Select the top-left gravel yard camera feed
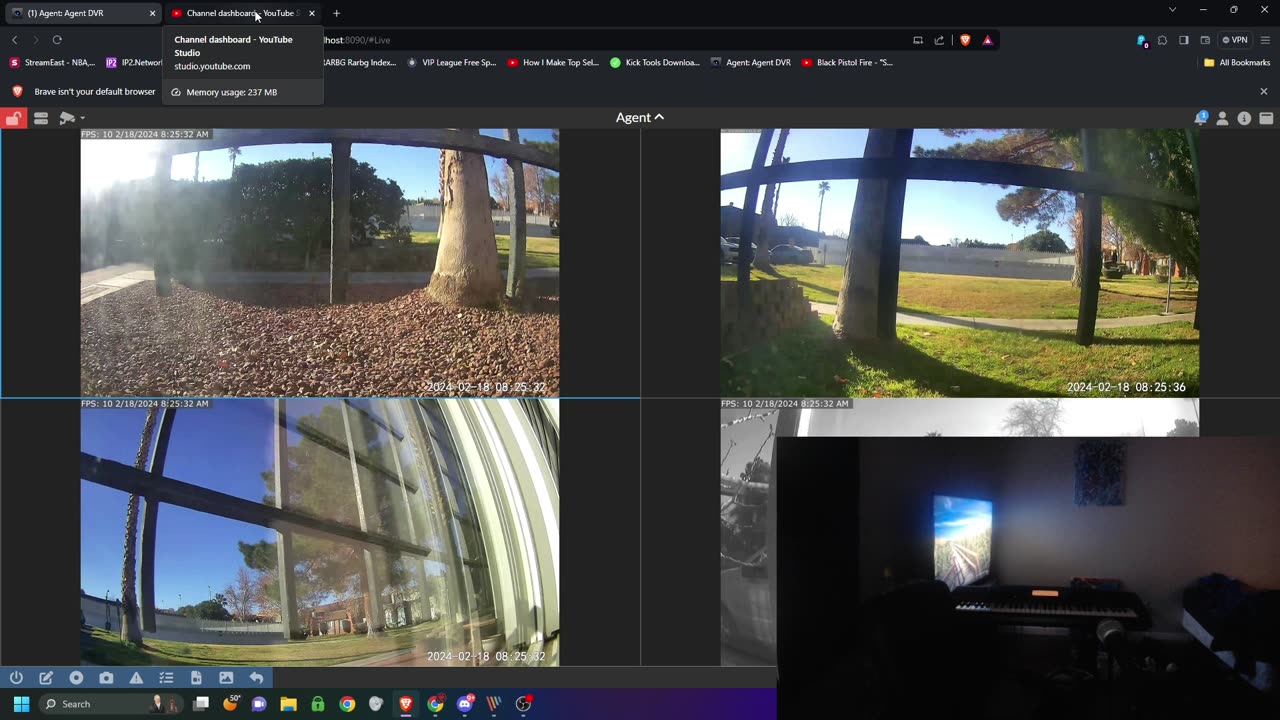This screenshot has width=1280, height=720. pos(320,263)
